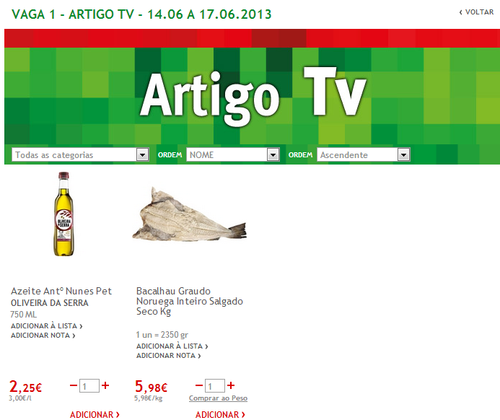
Task: Add a note to the olive oil
Action: (43, 335)
